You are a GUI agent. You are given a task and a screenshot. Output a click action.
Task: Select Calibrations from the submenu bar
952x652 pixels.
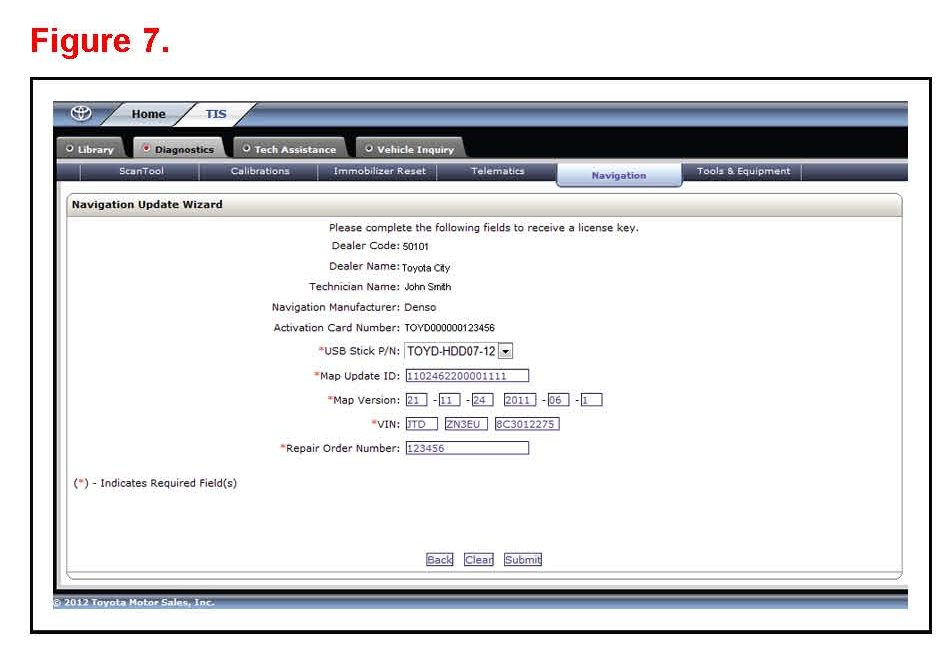click(x=260, y=172)
